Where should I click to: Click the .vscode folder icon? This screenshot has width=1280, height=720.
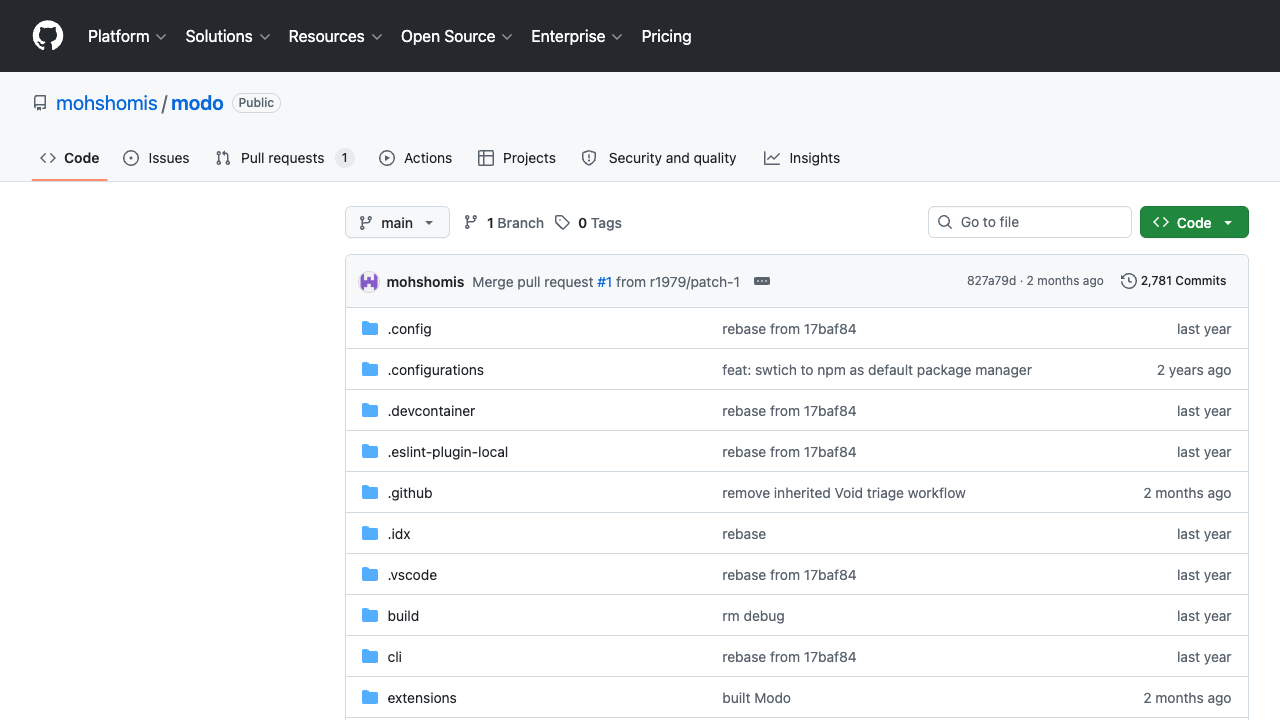pos(370,575)
